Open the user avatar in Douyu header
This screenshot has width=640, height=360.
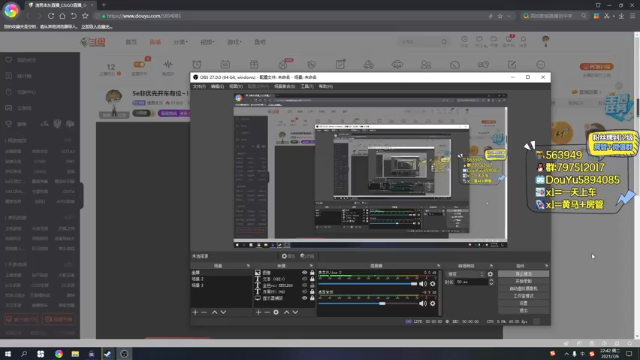click(545, 40)
